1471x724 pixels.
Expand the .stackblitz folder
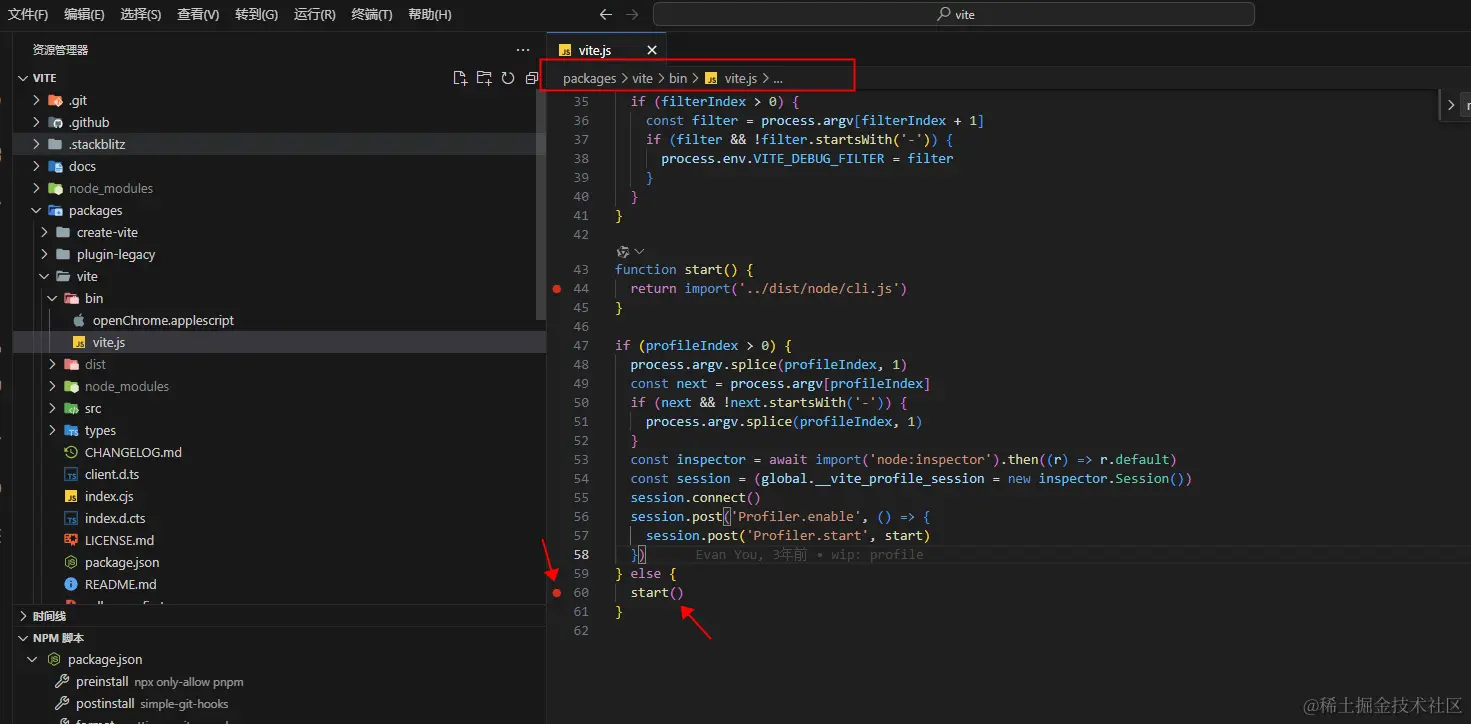[x=37, y=145]
